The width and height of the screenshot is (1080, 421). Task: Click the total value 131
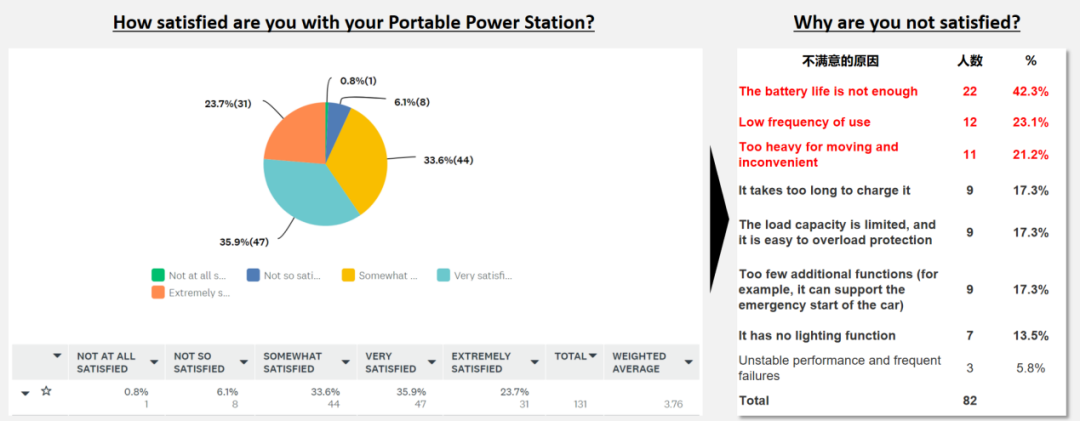[x=582, y=404]
